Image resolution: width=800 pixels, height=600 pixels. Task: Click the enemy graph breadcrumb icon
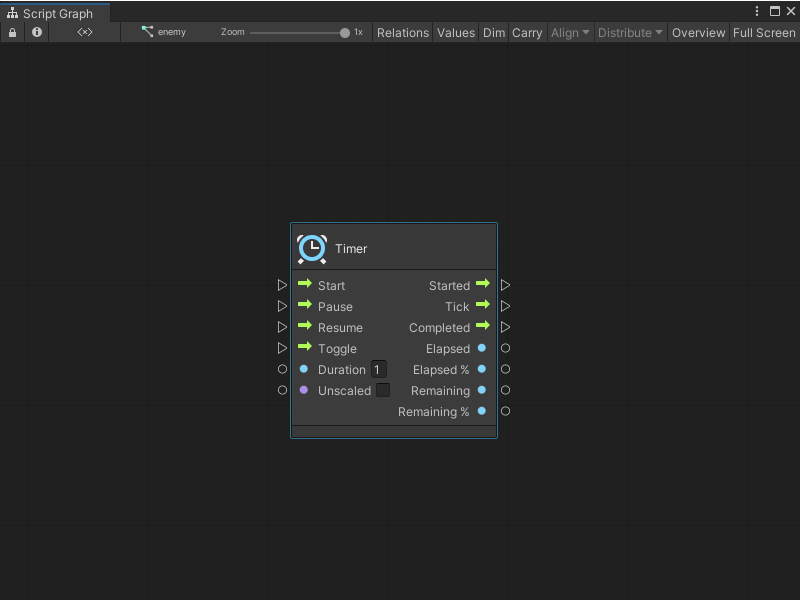(145, 31)
